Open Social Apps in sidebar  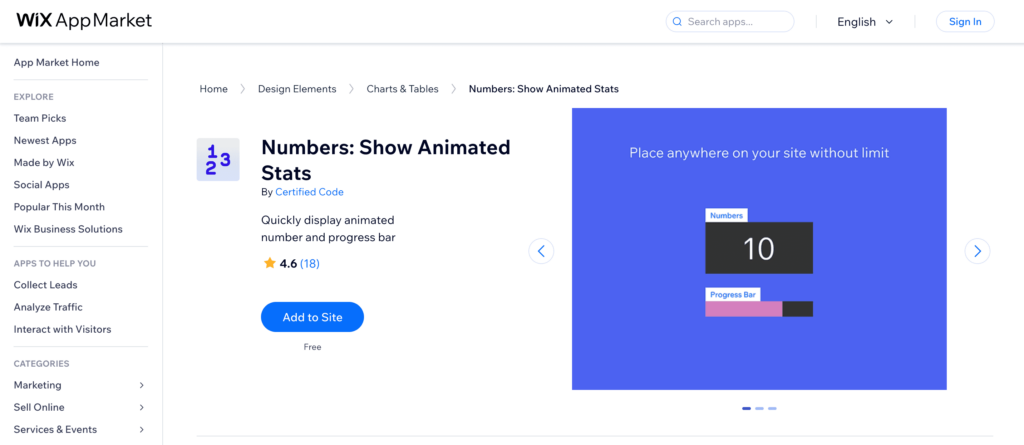click(x=41, y=185)
